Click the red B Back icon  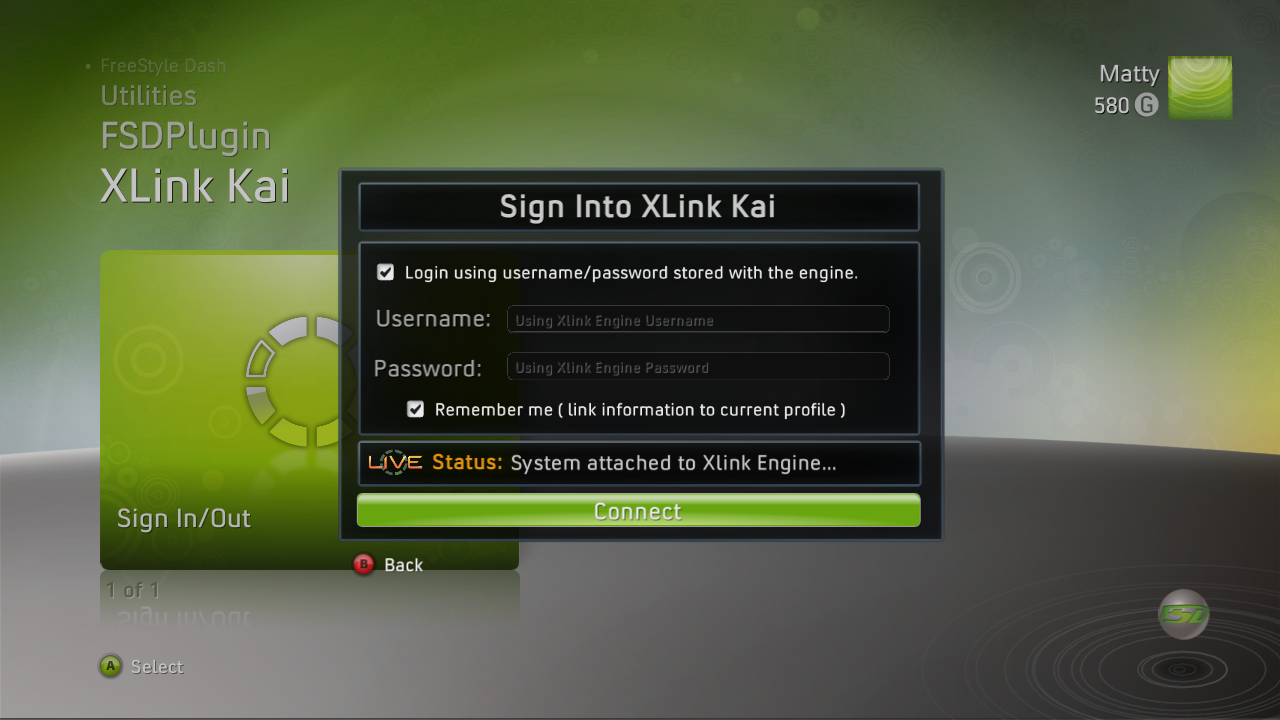364,565
